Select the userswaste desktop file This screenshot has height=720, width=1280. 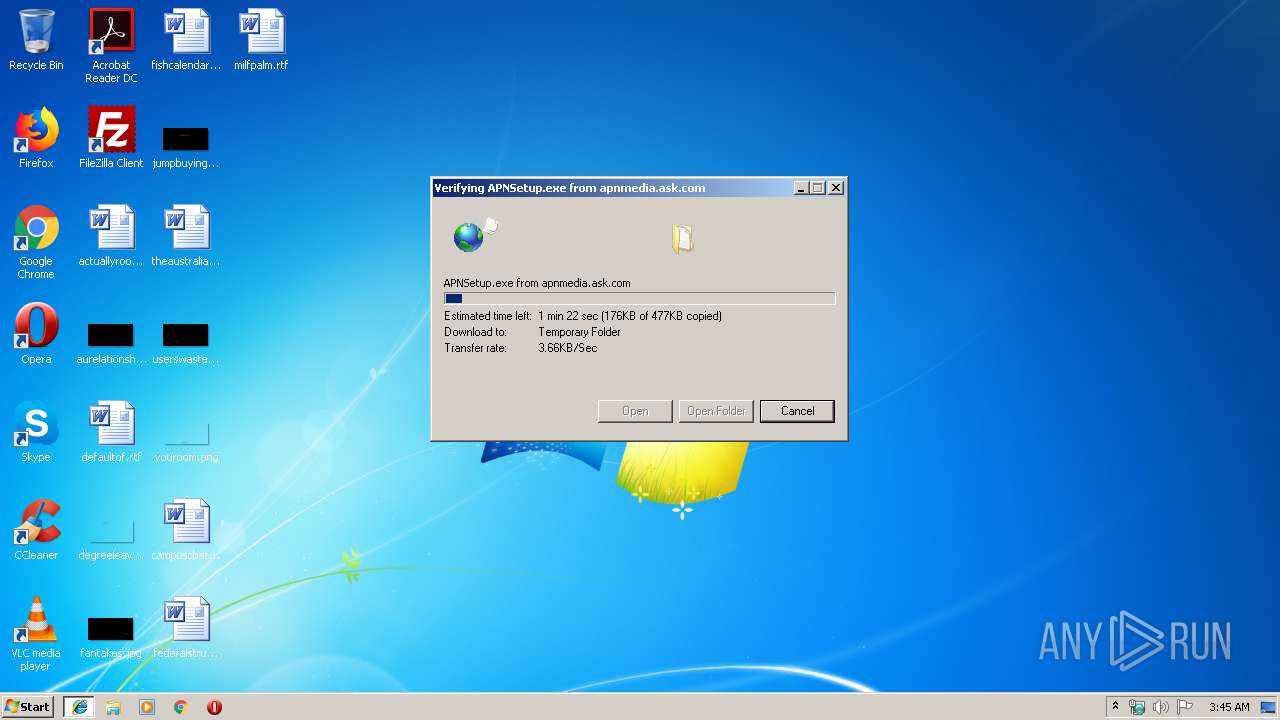coord(186,342)
